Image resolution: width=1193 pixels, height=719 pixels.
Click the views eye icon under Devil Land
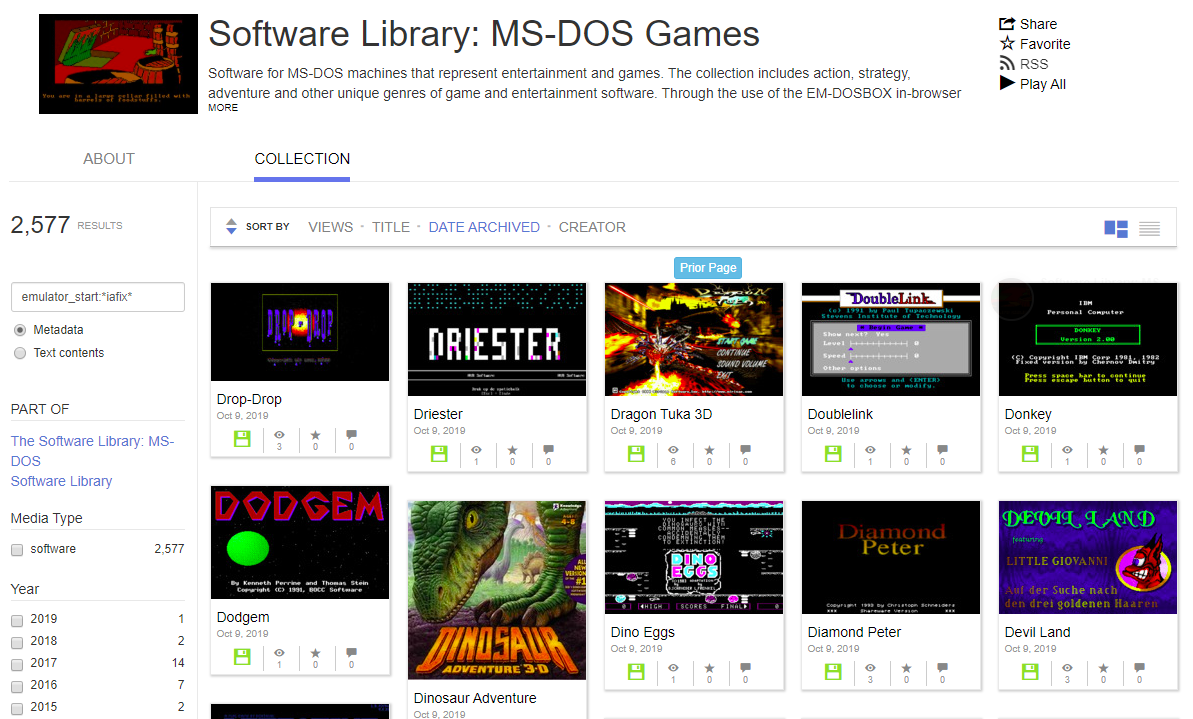[1067, 667]
